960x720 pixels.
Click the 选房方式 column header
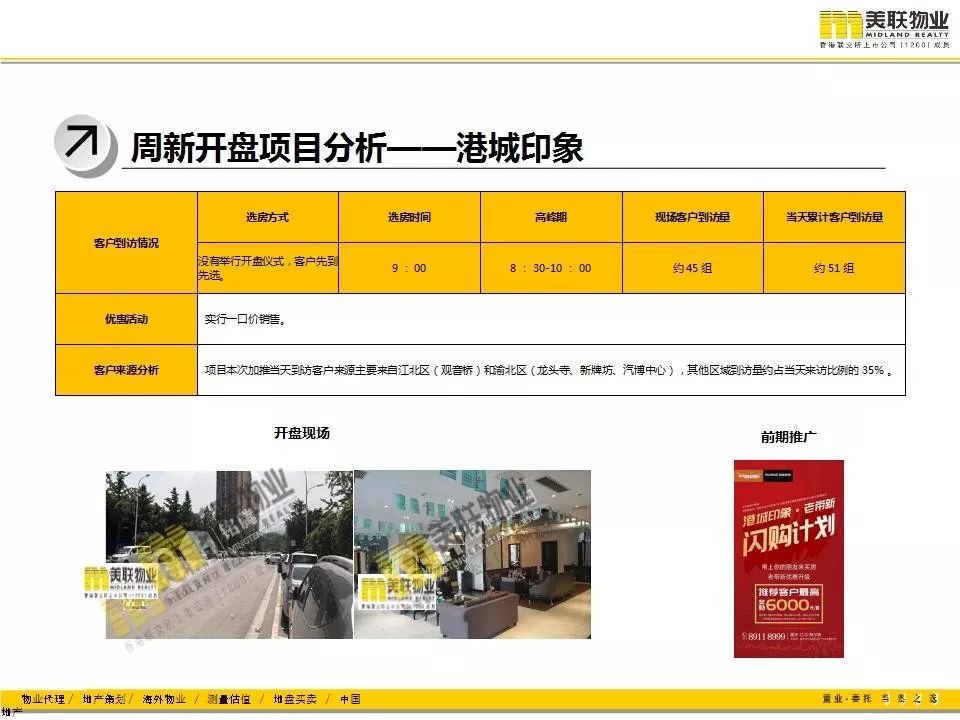(268, 217)
